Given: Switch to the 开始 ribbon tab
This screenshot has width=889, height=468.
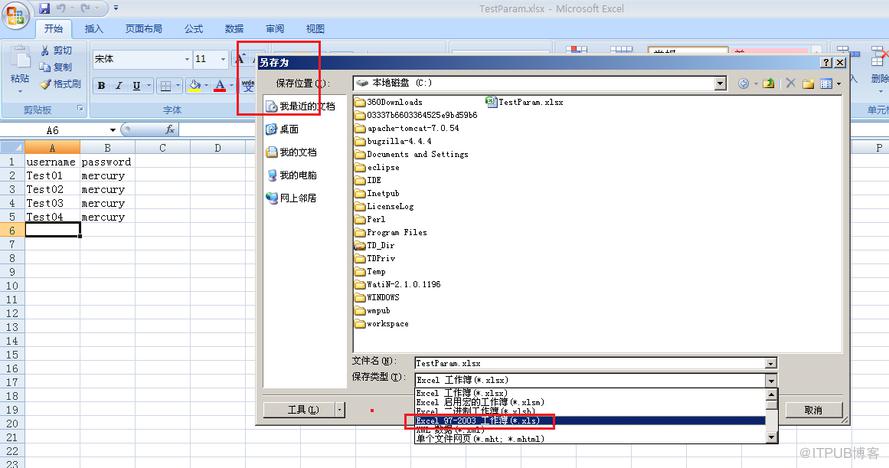Looking at the screenshot, I should tap(54, 28).
